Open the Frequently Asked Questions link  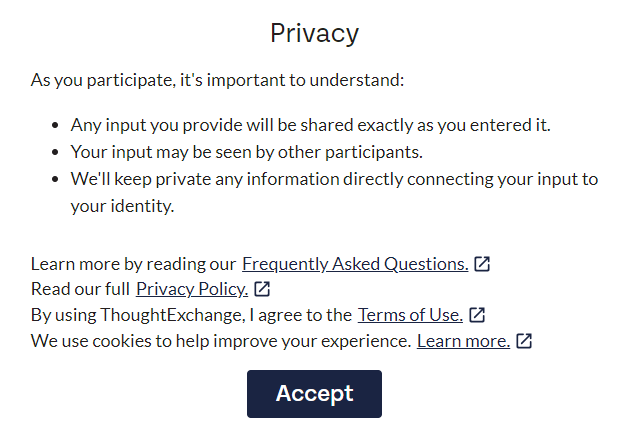pos(355,264)
